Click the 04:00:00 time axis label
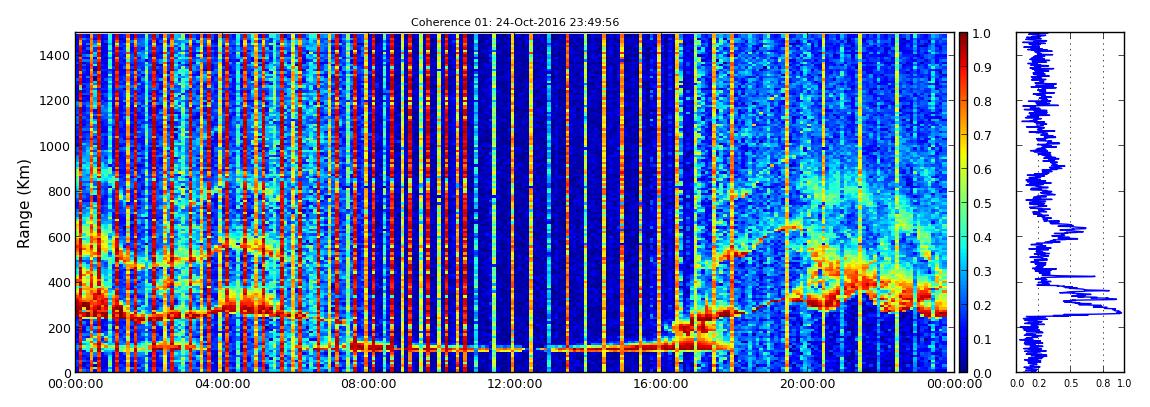 click(221, 384)
